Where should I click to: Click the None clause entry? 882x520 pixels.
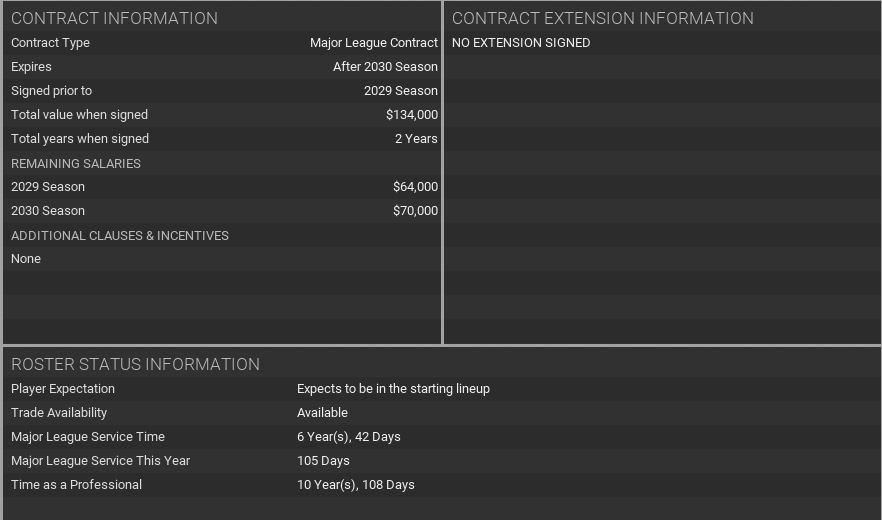pos(26,259)
